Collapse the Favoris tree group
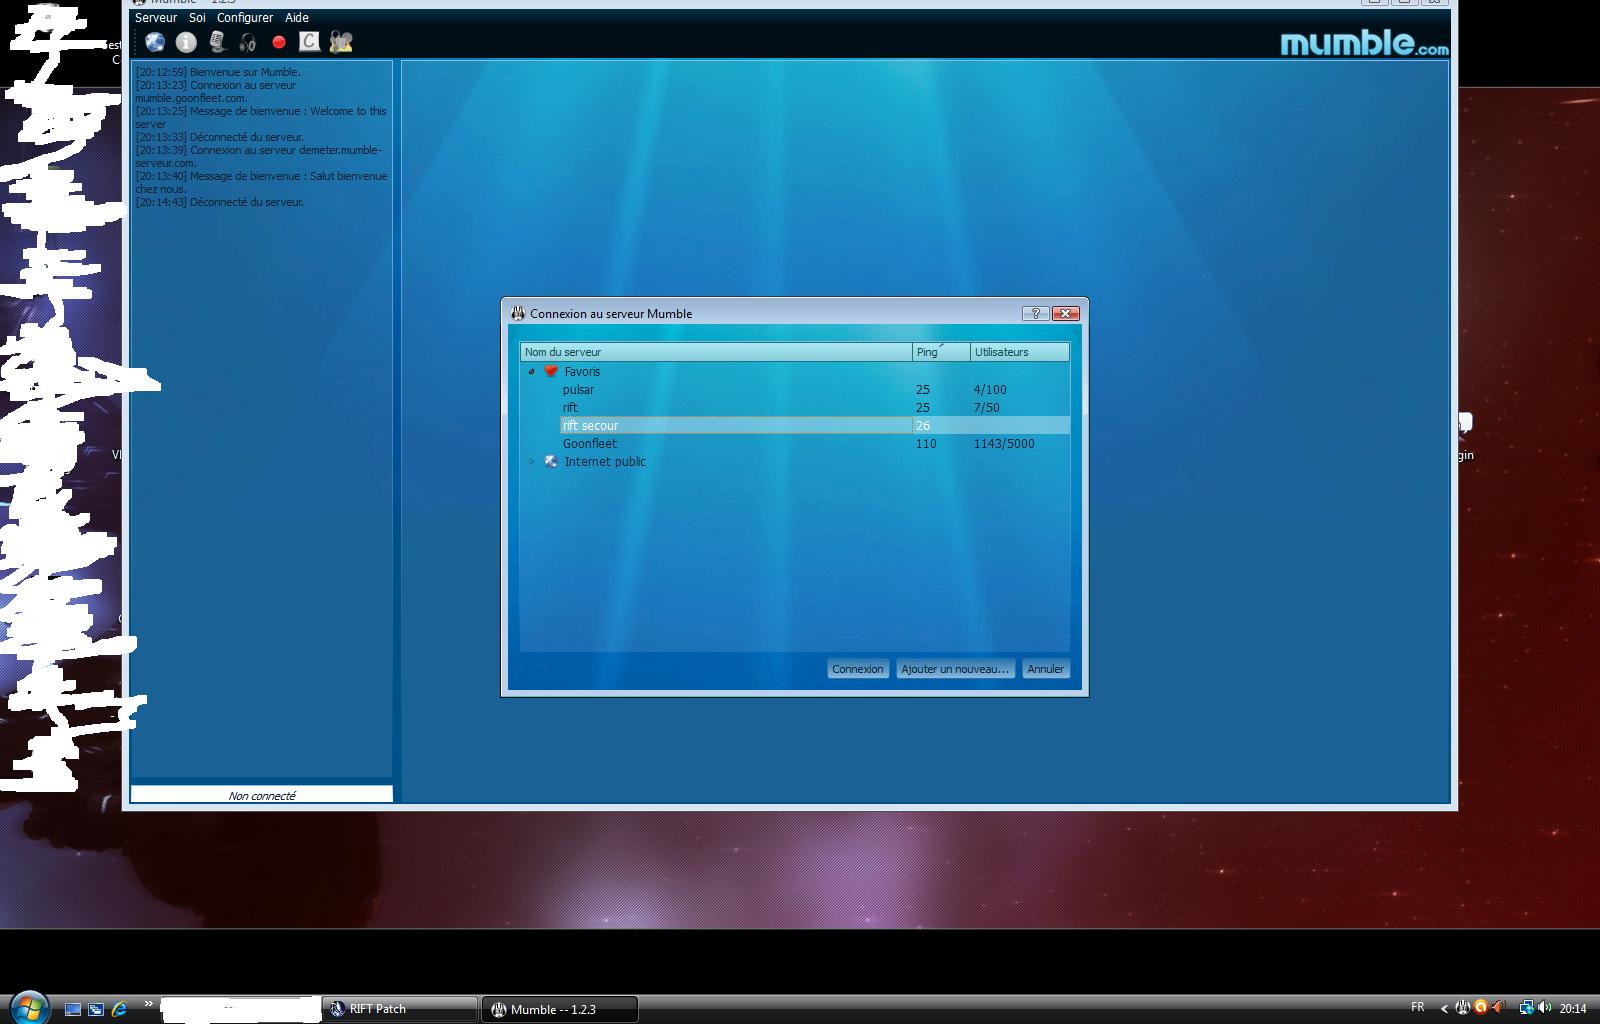 coord(531,371)
